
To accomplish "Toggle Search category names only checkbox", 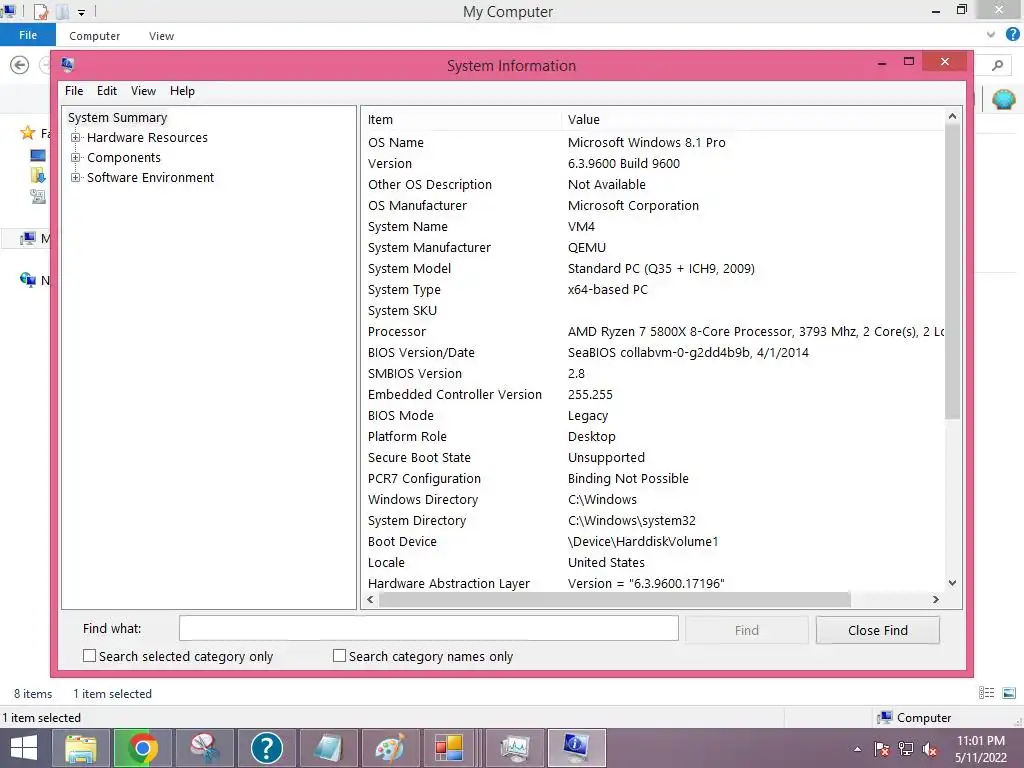I will click(340, 656).
